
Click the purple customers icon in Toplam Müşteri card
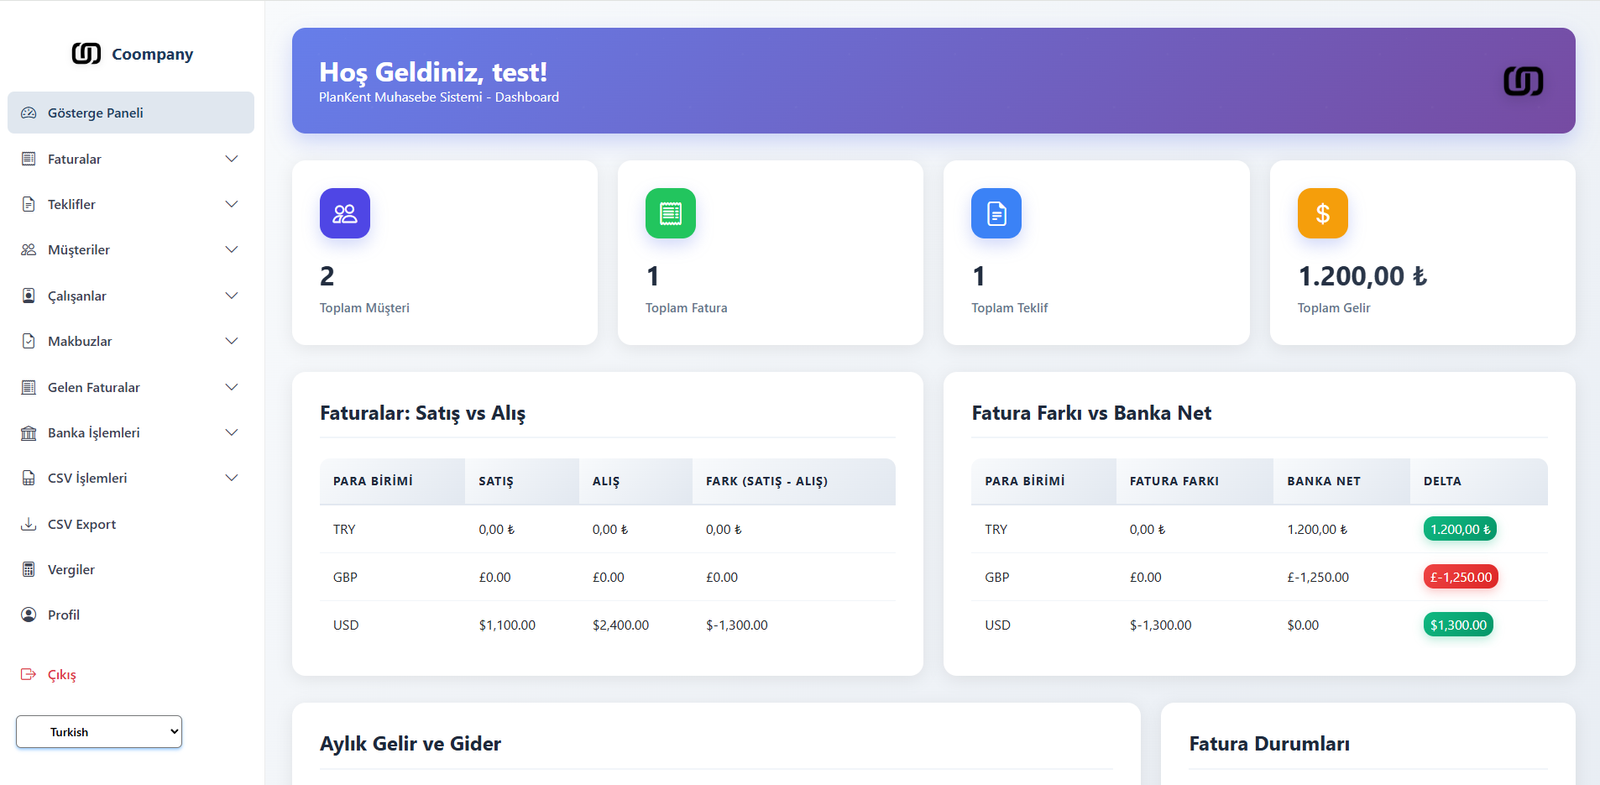(x=345, y=213)
